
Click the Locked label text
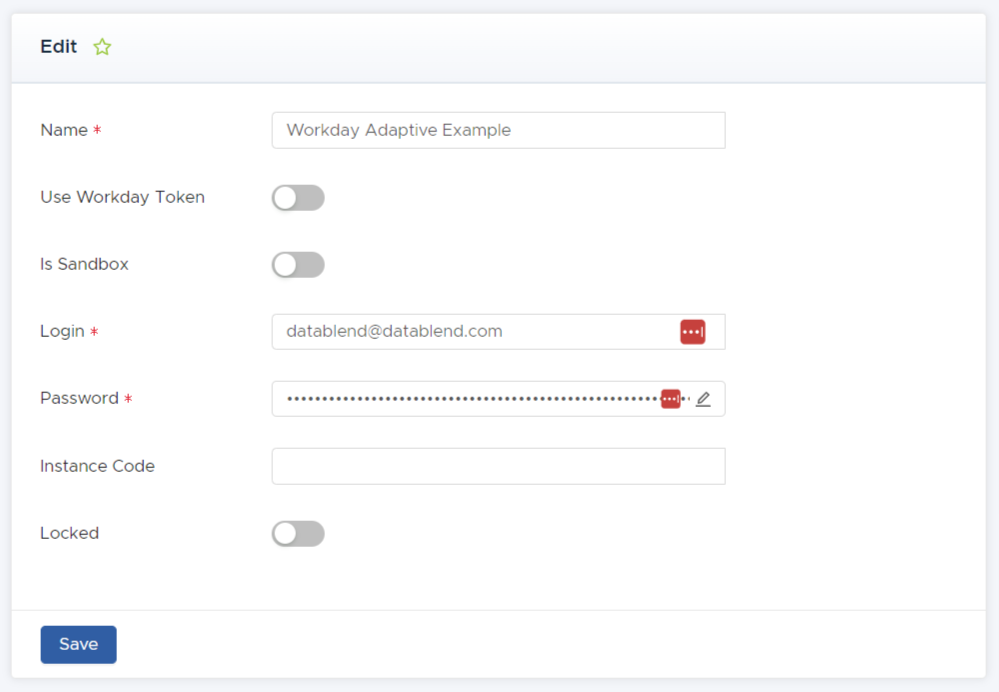[69, 534]
